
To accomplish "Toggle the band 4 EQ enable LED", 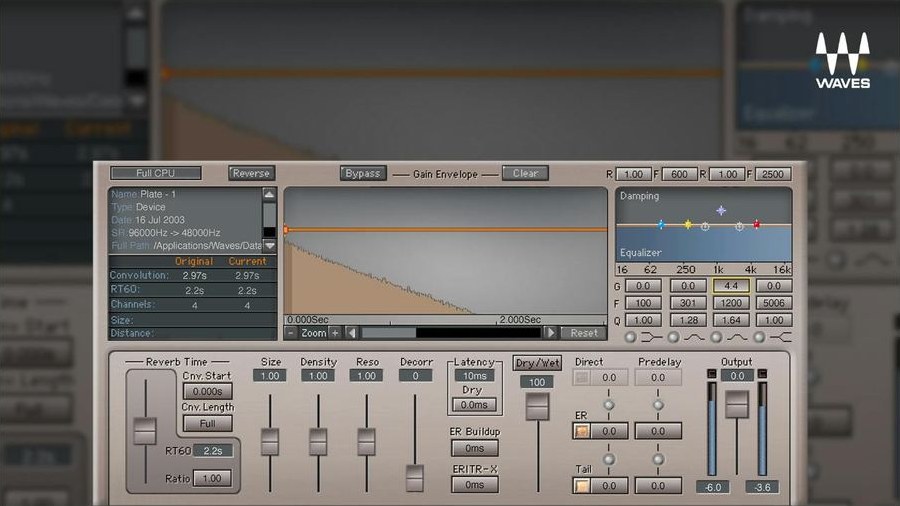I will [759, 337].
